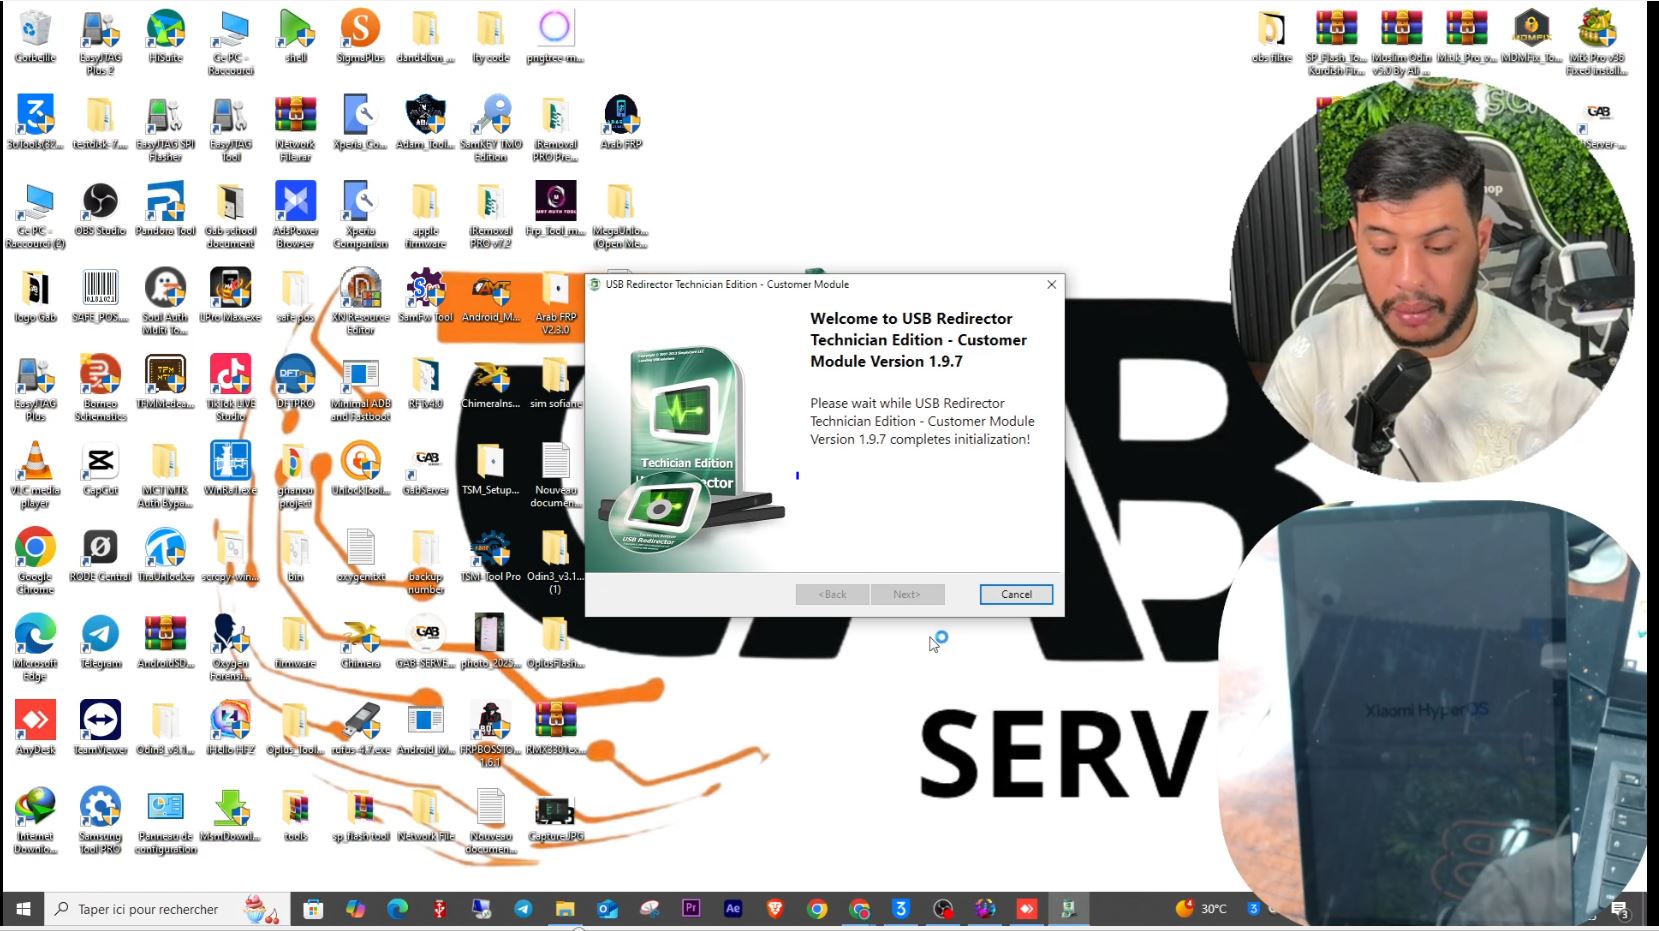The width and height of the screenshot is (1659, 931).
Task: Select the EasyJTAG Plus 2 icon
Action: [x=100, y=42]
